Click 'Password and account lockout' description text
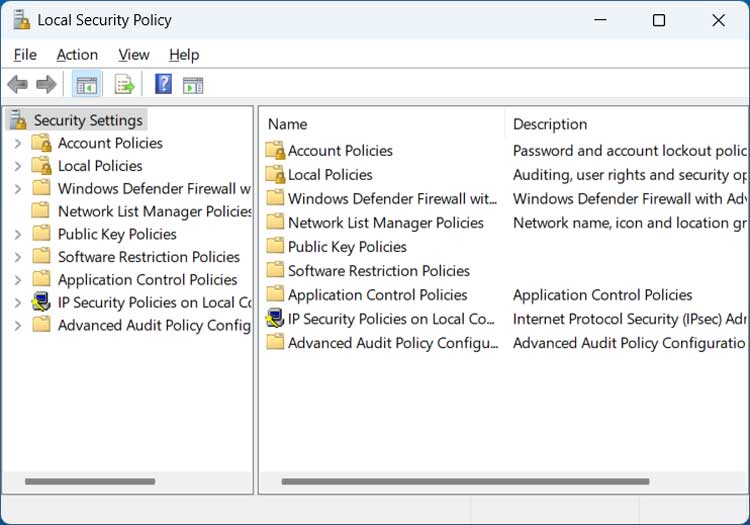The width and height of the screenshot is (750, 525). tap(630, 151)
